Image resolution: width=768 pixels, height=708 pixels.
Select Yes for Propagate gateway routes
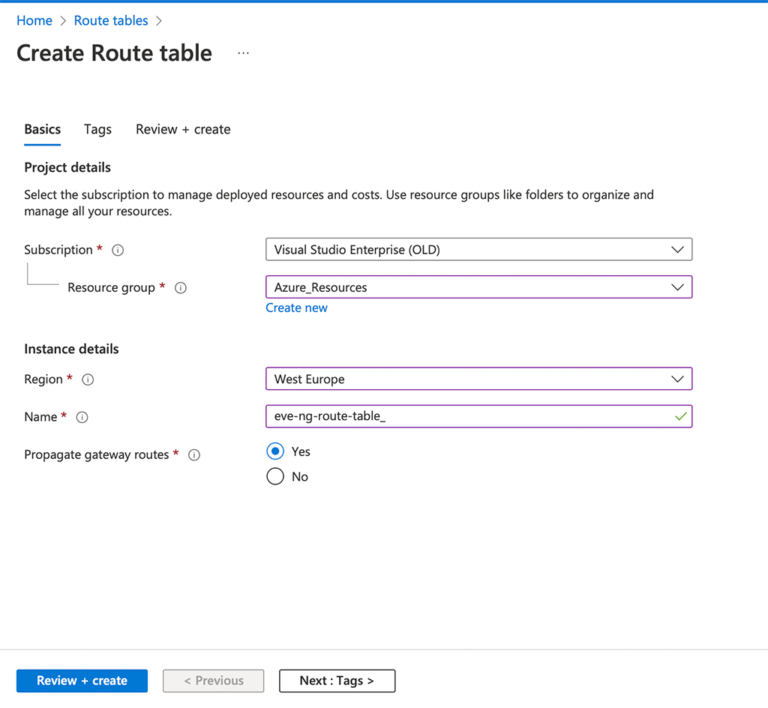click(x=276, y=452)
